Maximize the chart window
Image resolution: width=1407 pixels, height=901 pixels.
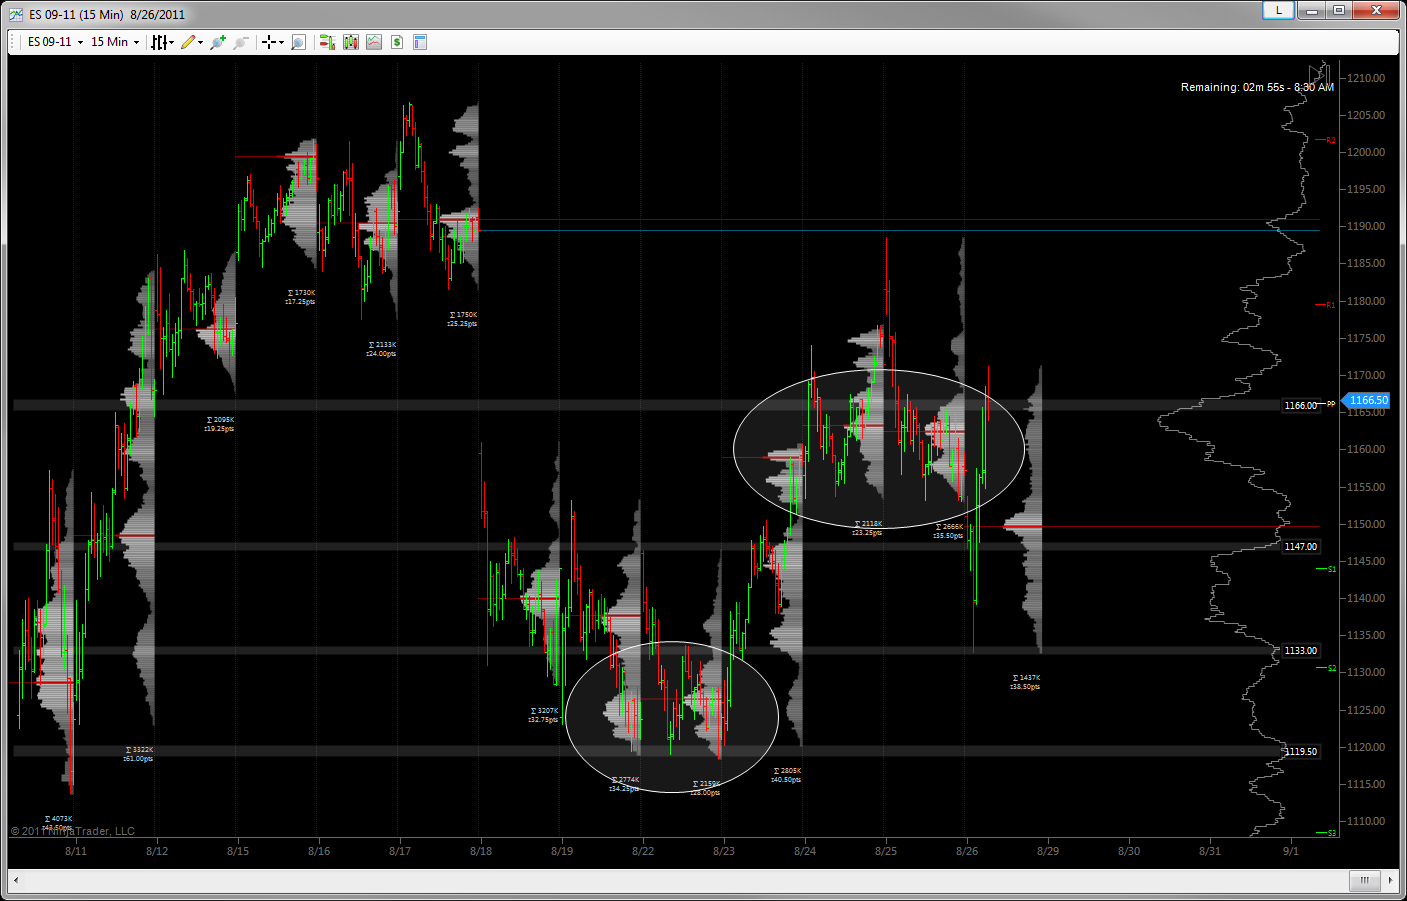[1339, 10]
